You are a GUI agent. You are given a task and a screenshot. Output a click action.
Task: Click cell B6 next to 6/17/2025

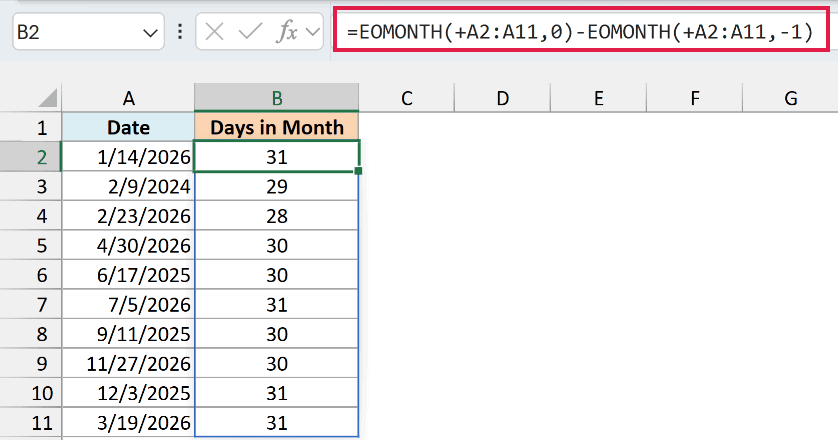(x=276, y=275)
